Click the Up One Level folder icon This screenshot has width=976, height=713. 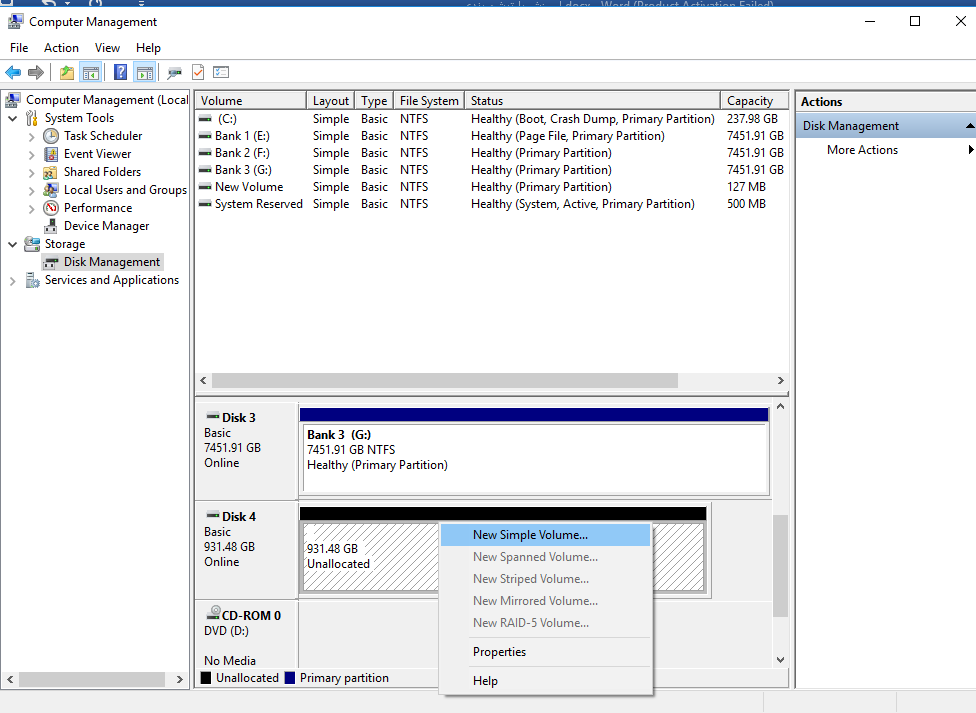(67, 72)
